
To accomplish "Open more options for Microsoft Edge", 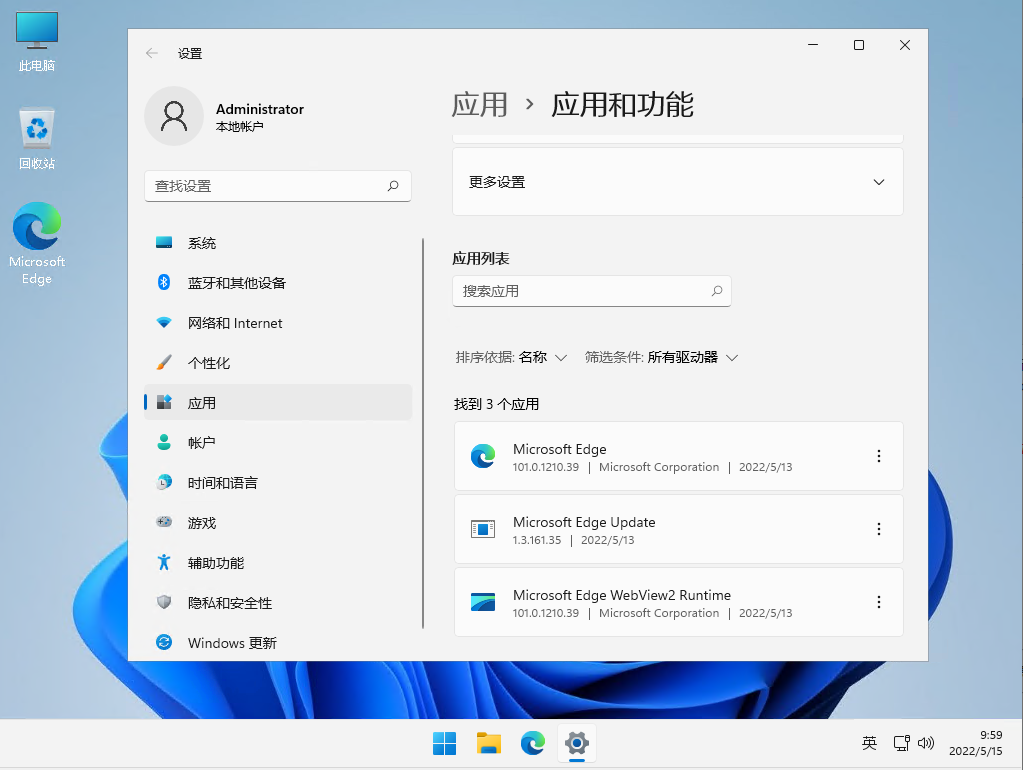I will [x=879, y=456].
